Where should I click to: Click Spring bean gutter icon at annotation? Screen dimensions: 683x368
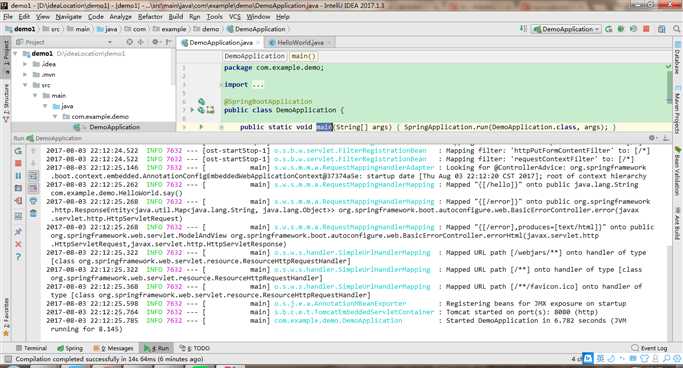201,101
